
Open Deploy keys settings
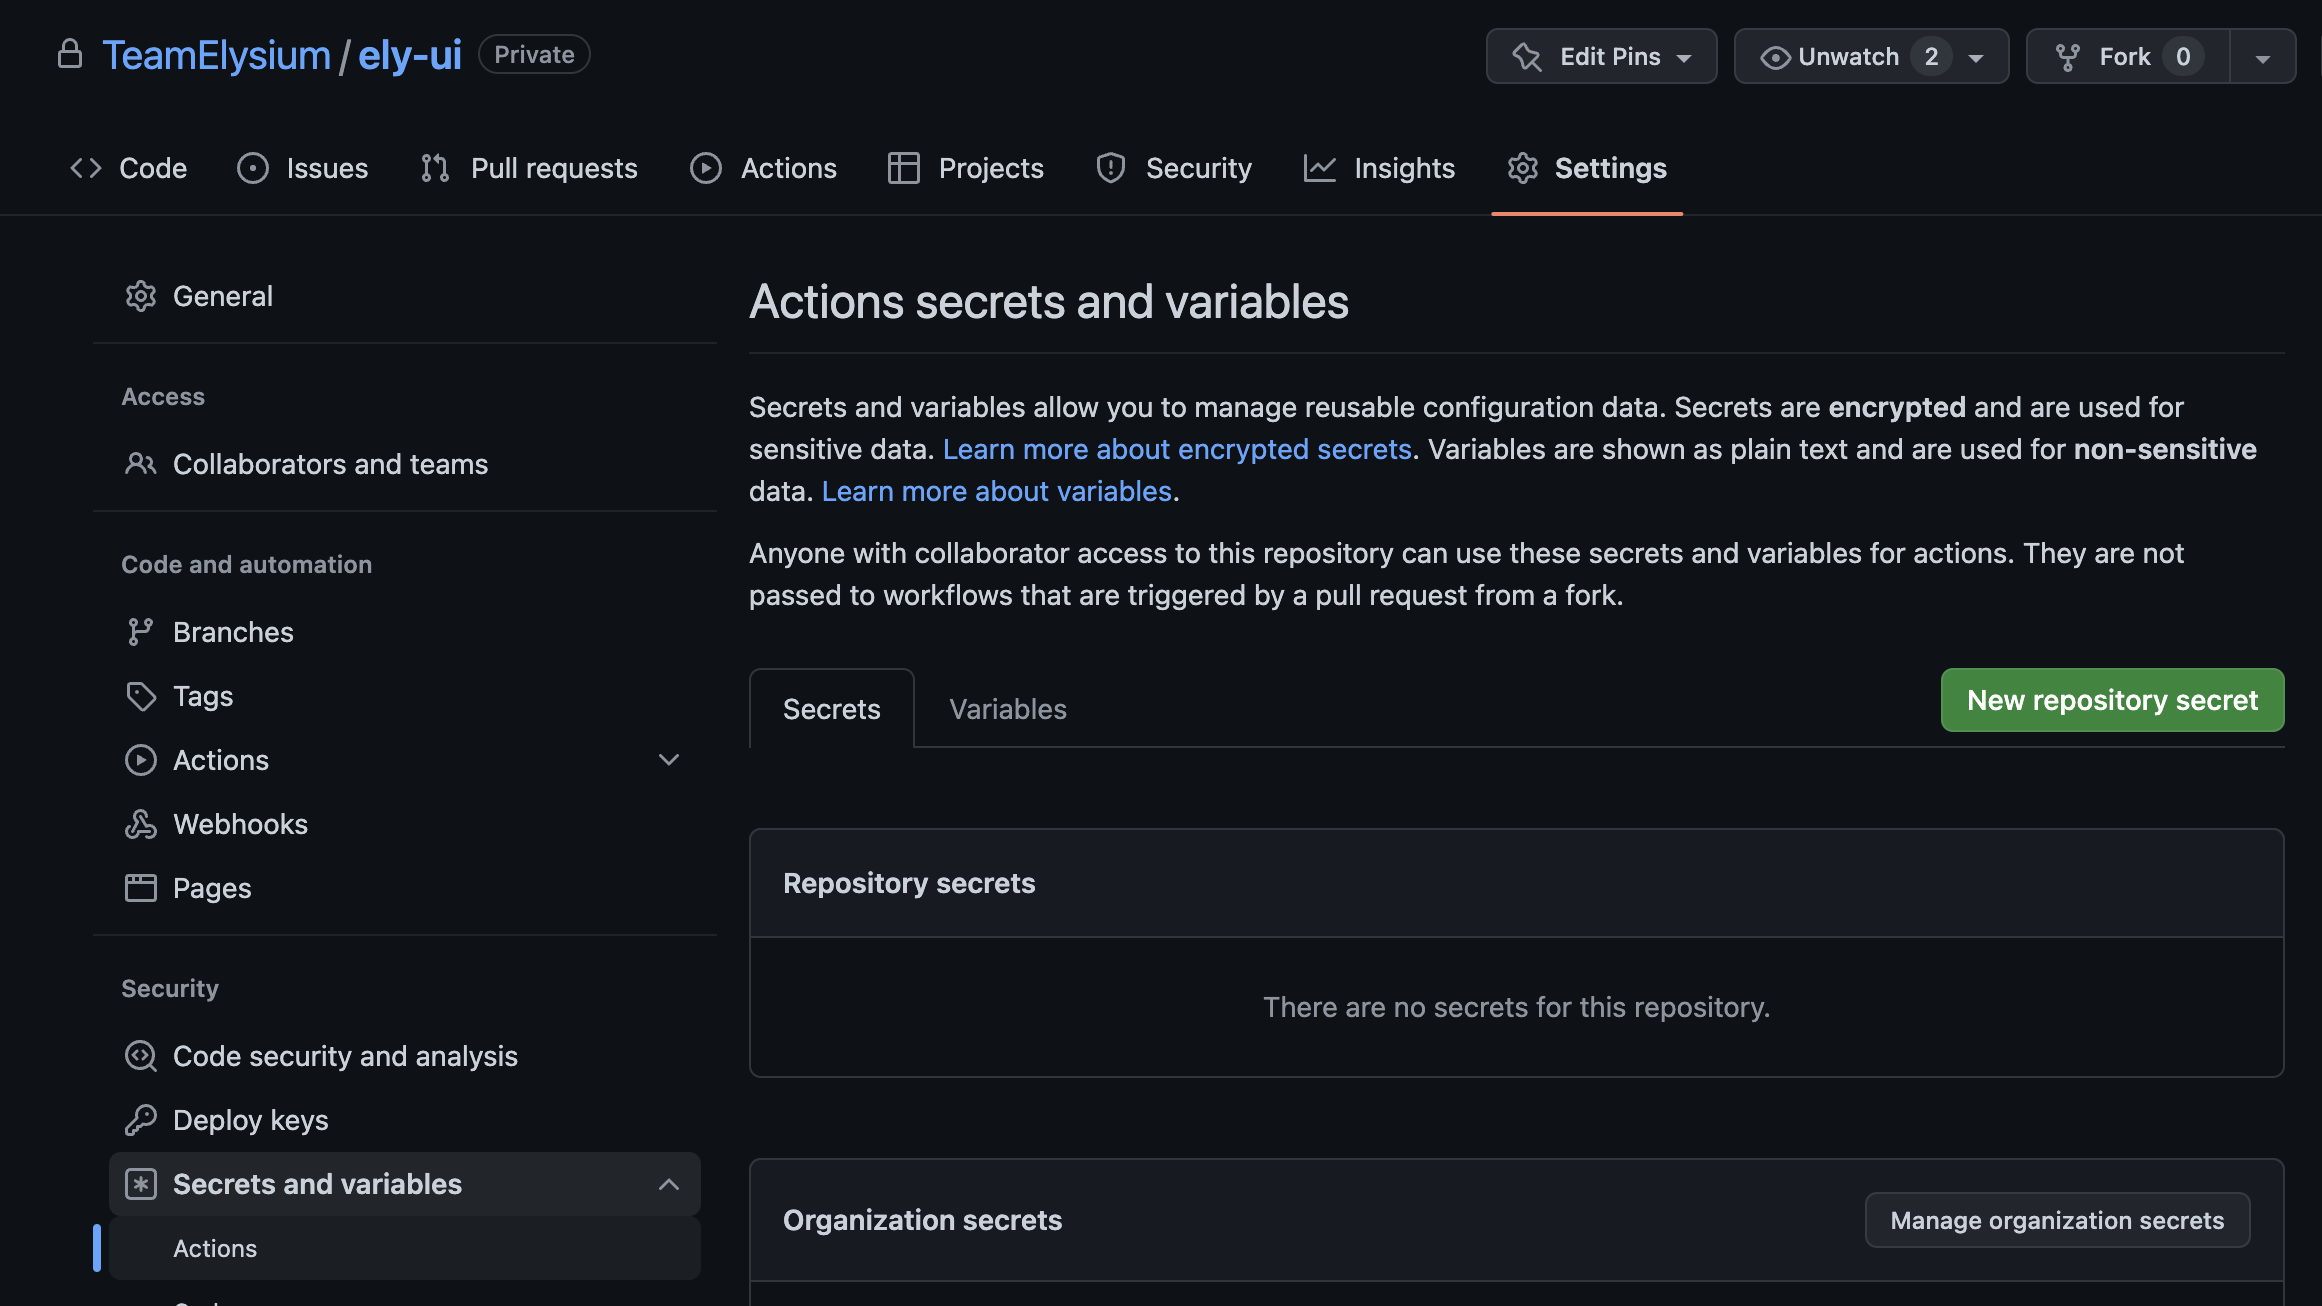(x=405, y=1120)
